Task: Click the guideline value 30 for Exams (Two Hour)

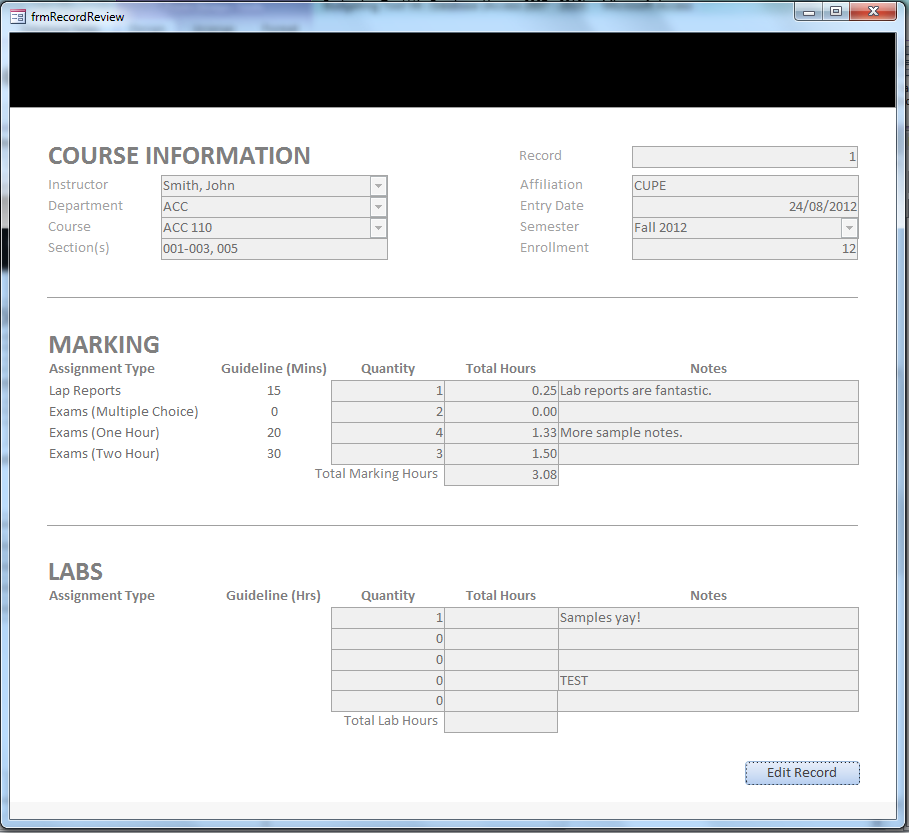Action: (x=274, y=453)
